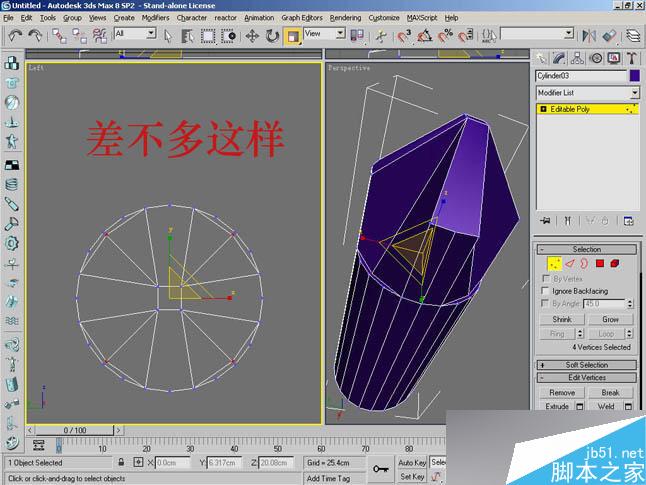Click the Shrink selection button

(x=562, y=319)
